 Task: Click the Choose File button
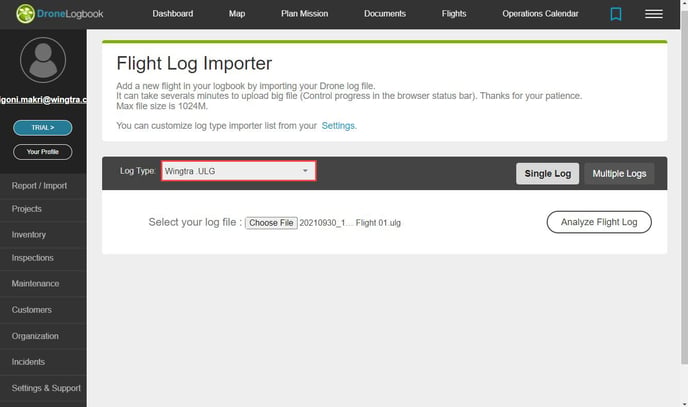[x=272, y=222]
